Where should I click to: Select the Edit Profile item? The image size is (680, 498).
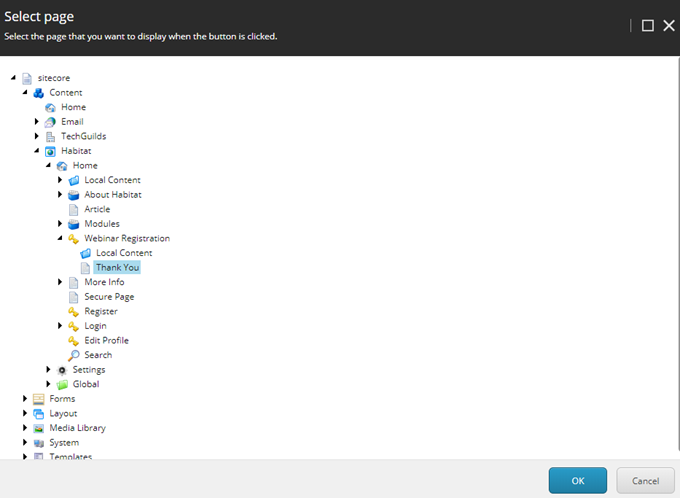click(x=106, y=341)
